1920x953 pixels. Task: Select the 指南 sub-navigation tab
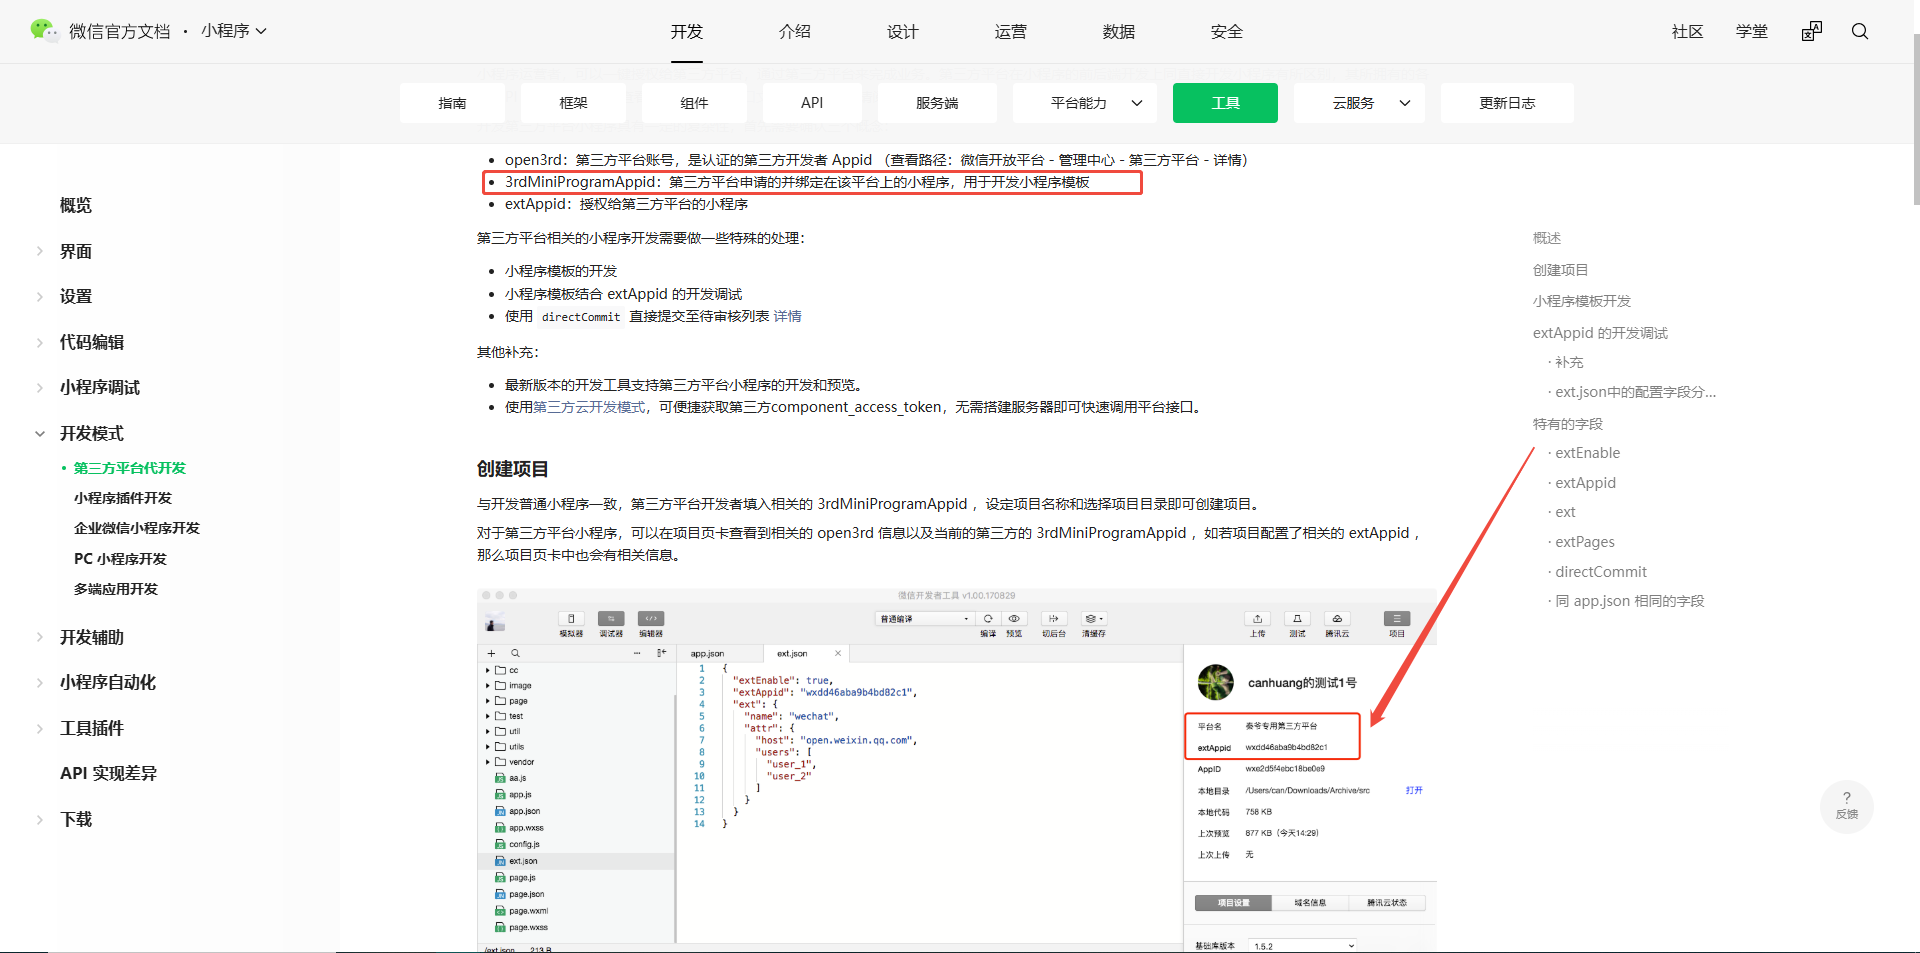(x=452, y=103)
